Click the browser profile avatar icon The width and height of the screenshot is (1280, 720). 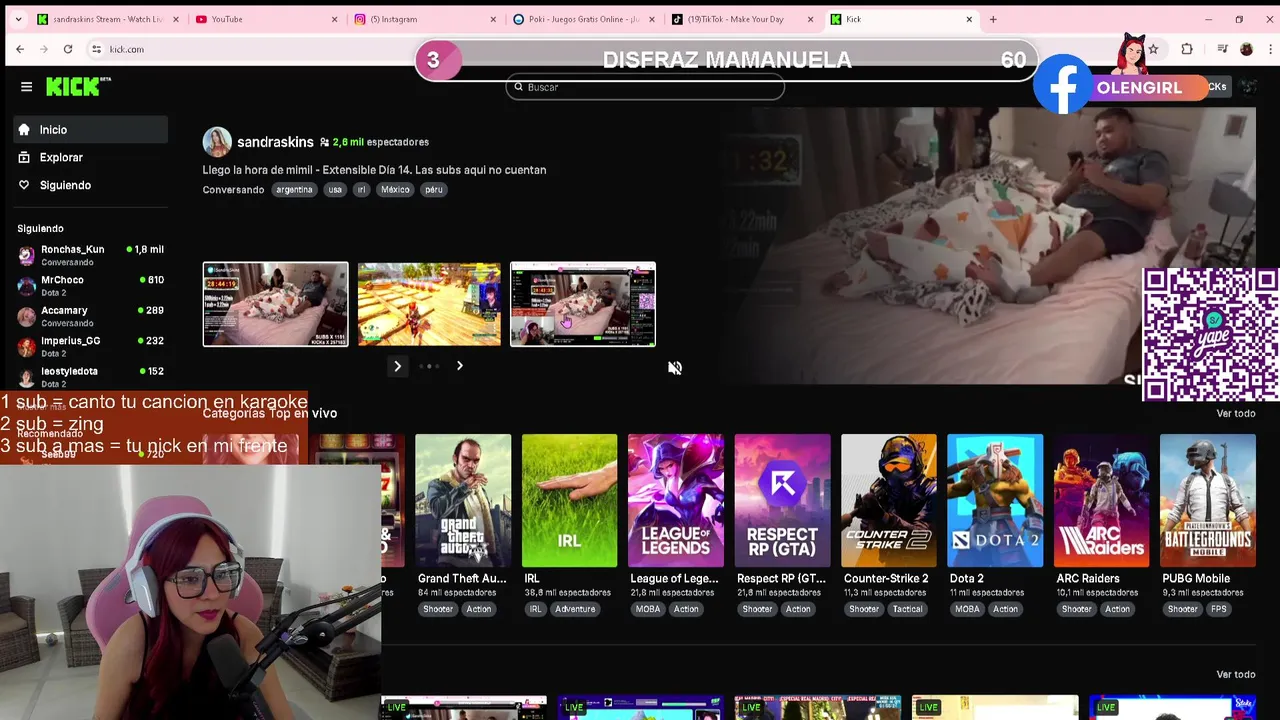pos(1246,49)
